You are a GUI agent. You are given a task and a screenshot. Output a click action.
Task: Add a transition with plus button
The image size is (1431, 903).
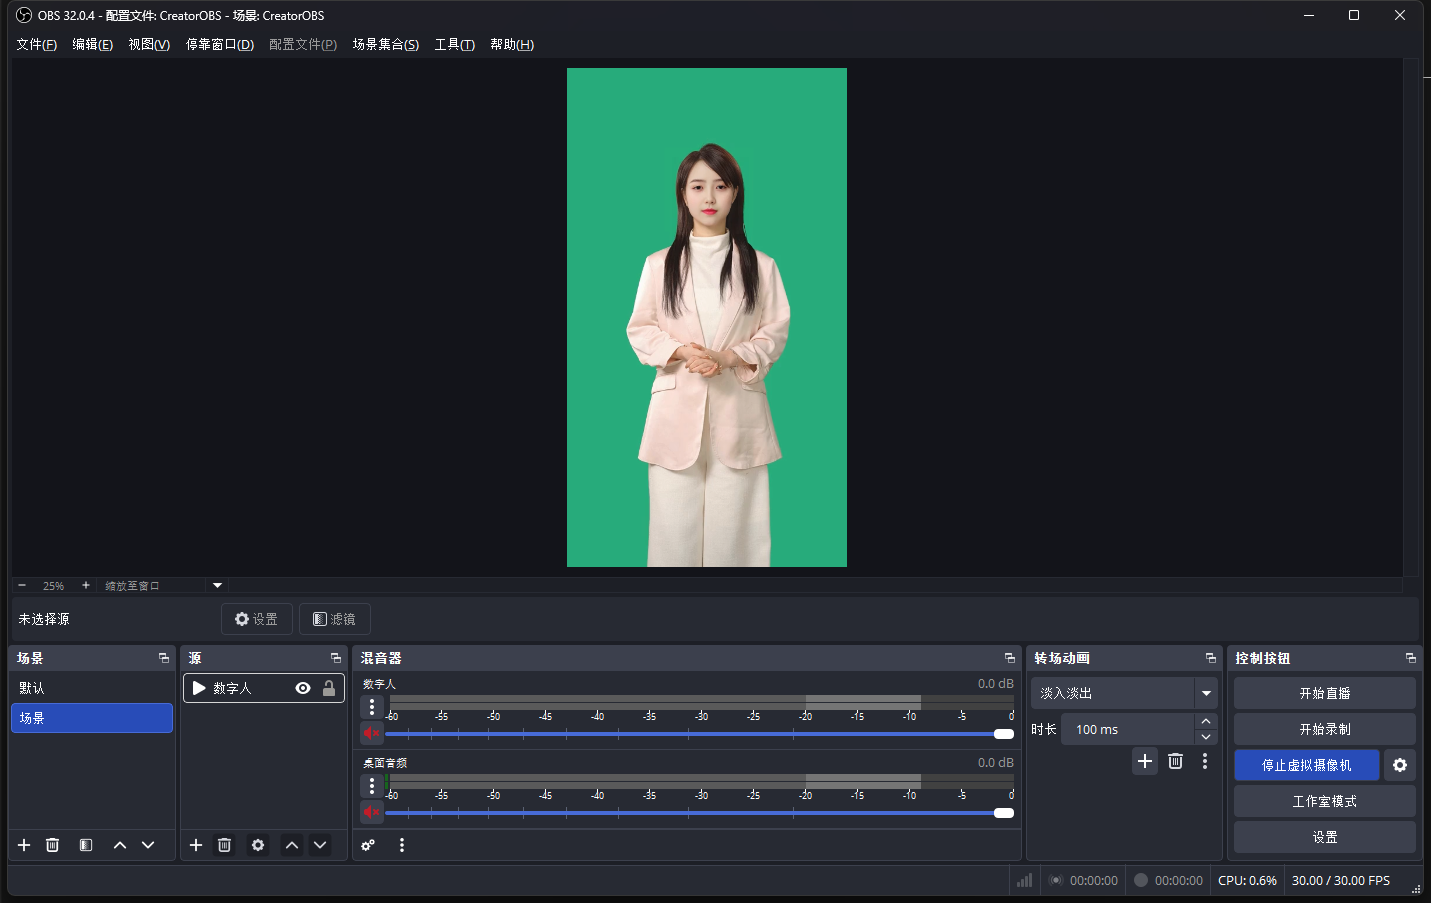pyautogui.click(x=1145, y=761)
